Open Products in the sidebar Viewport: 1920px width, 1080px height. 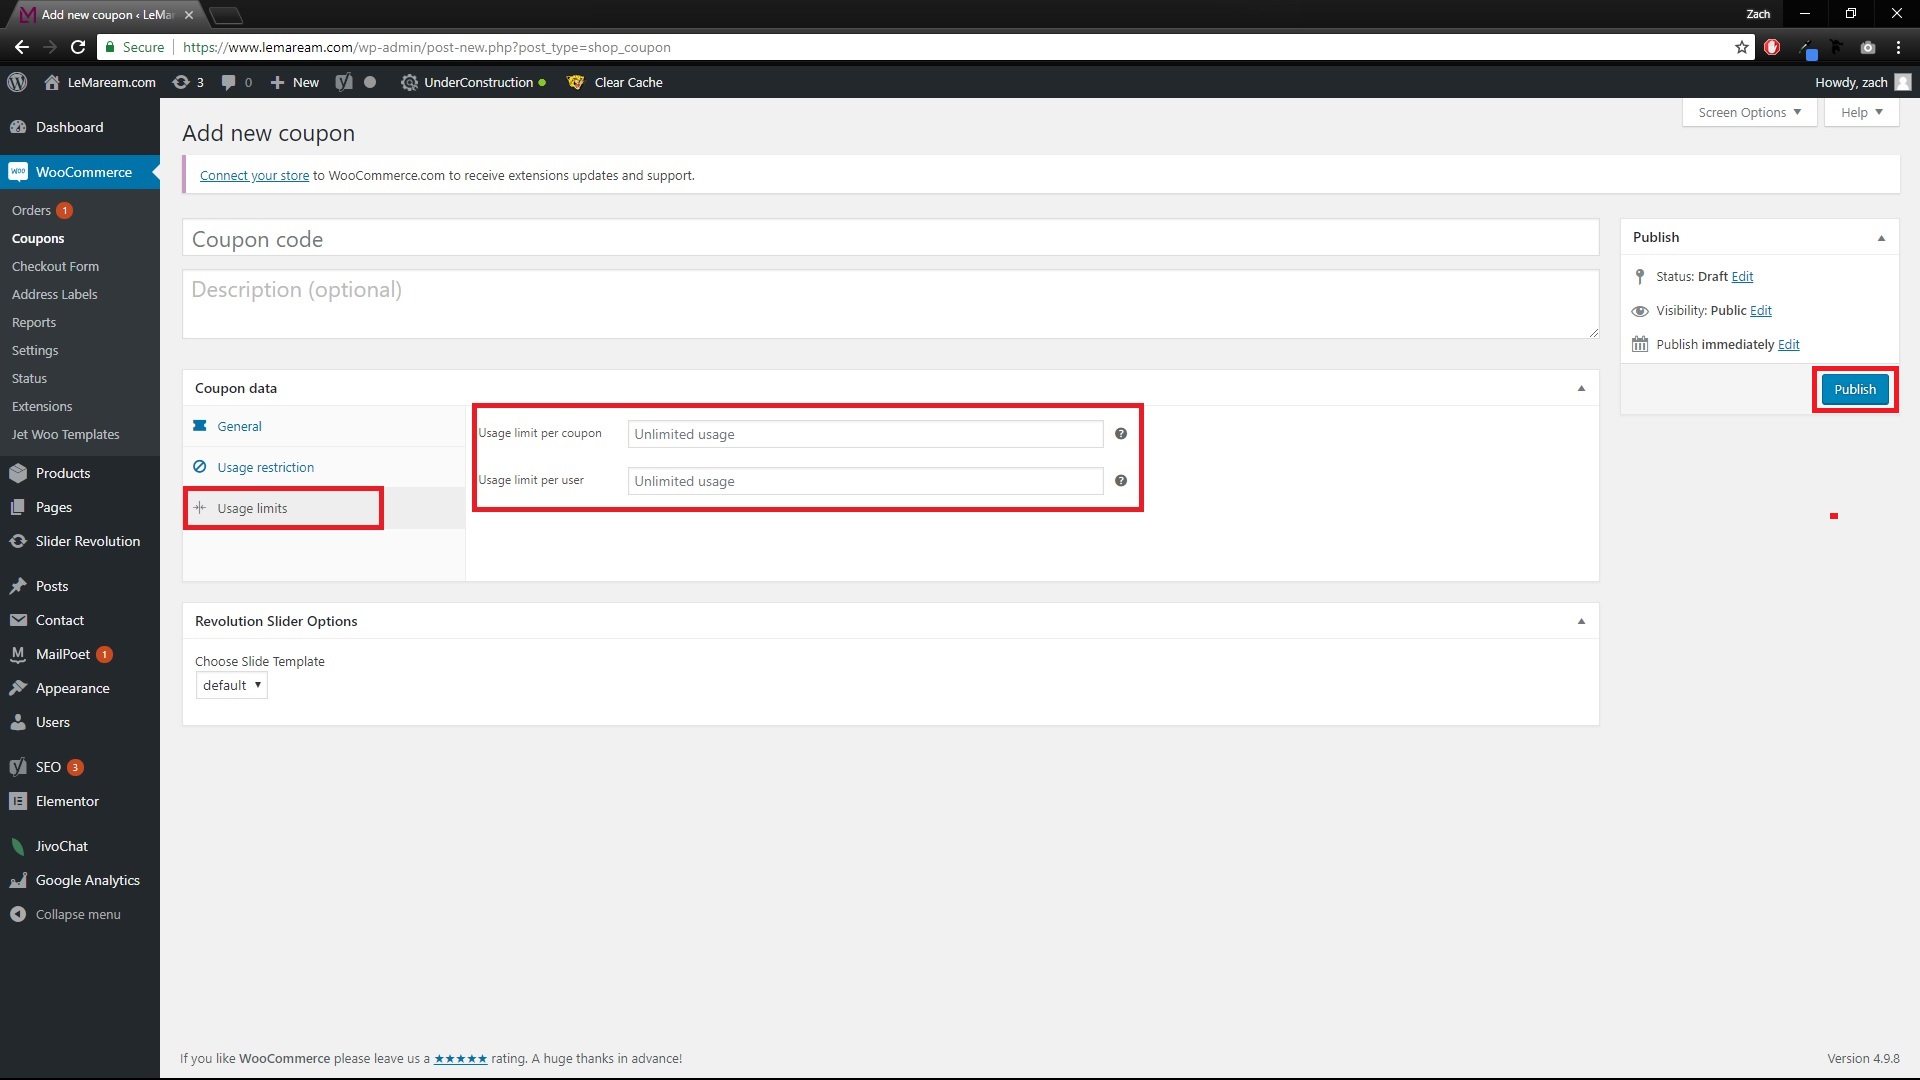tap(80, 473)
